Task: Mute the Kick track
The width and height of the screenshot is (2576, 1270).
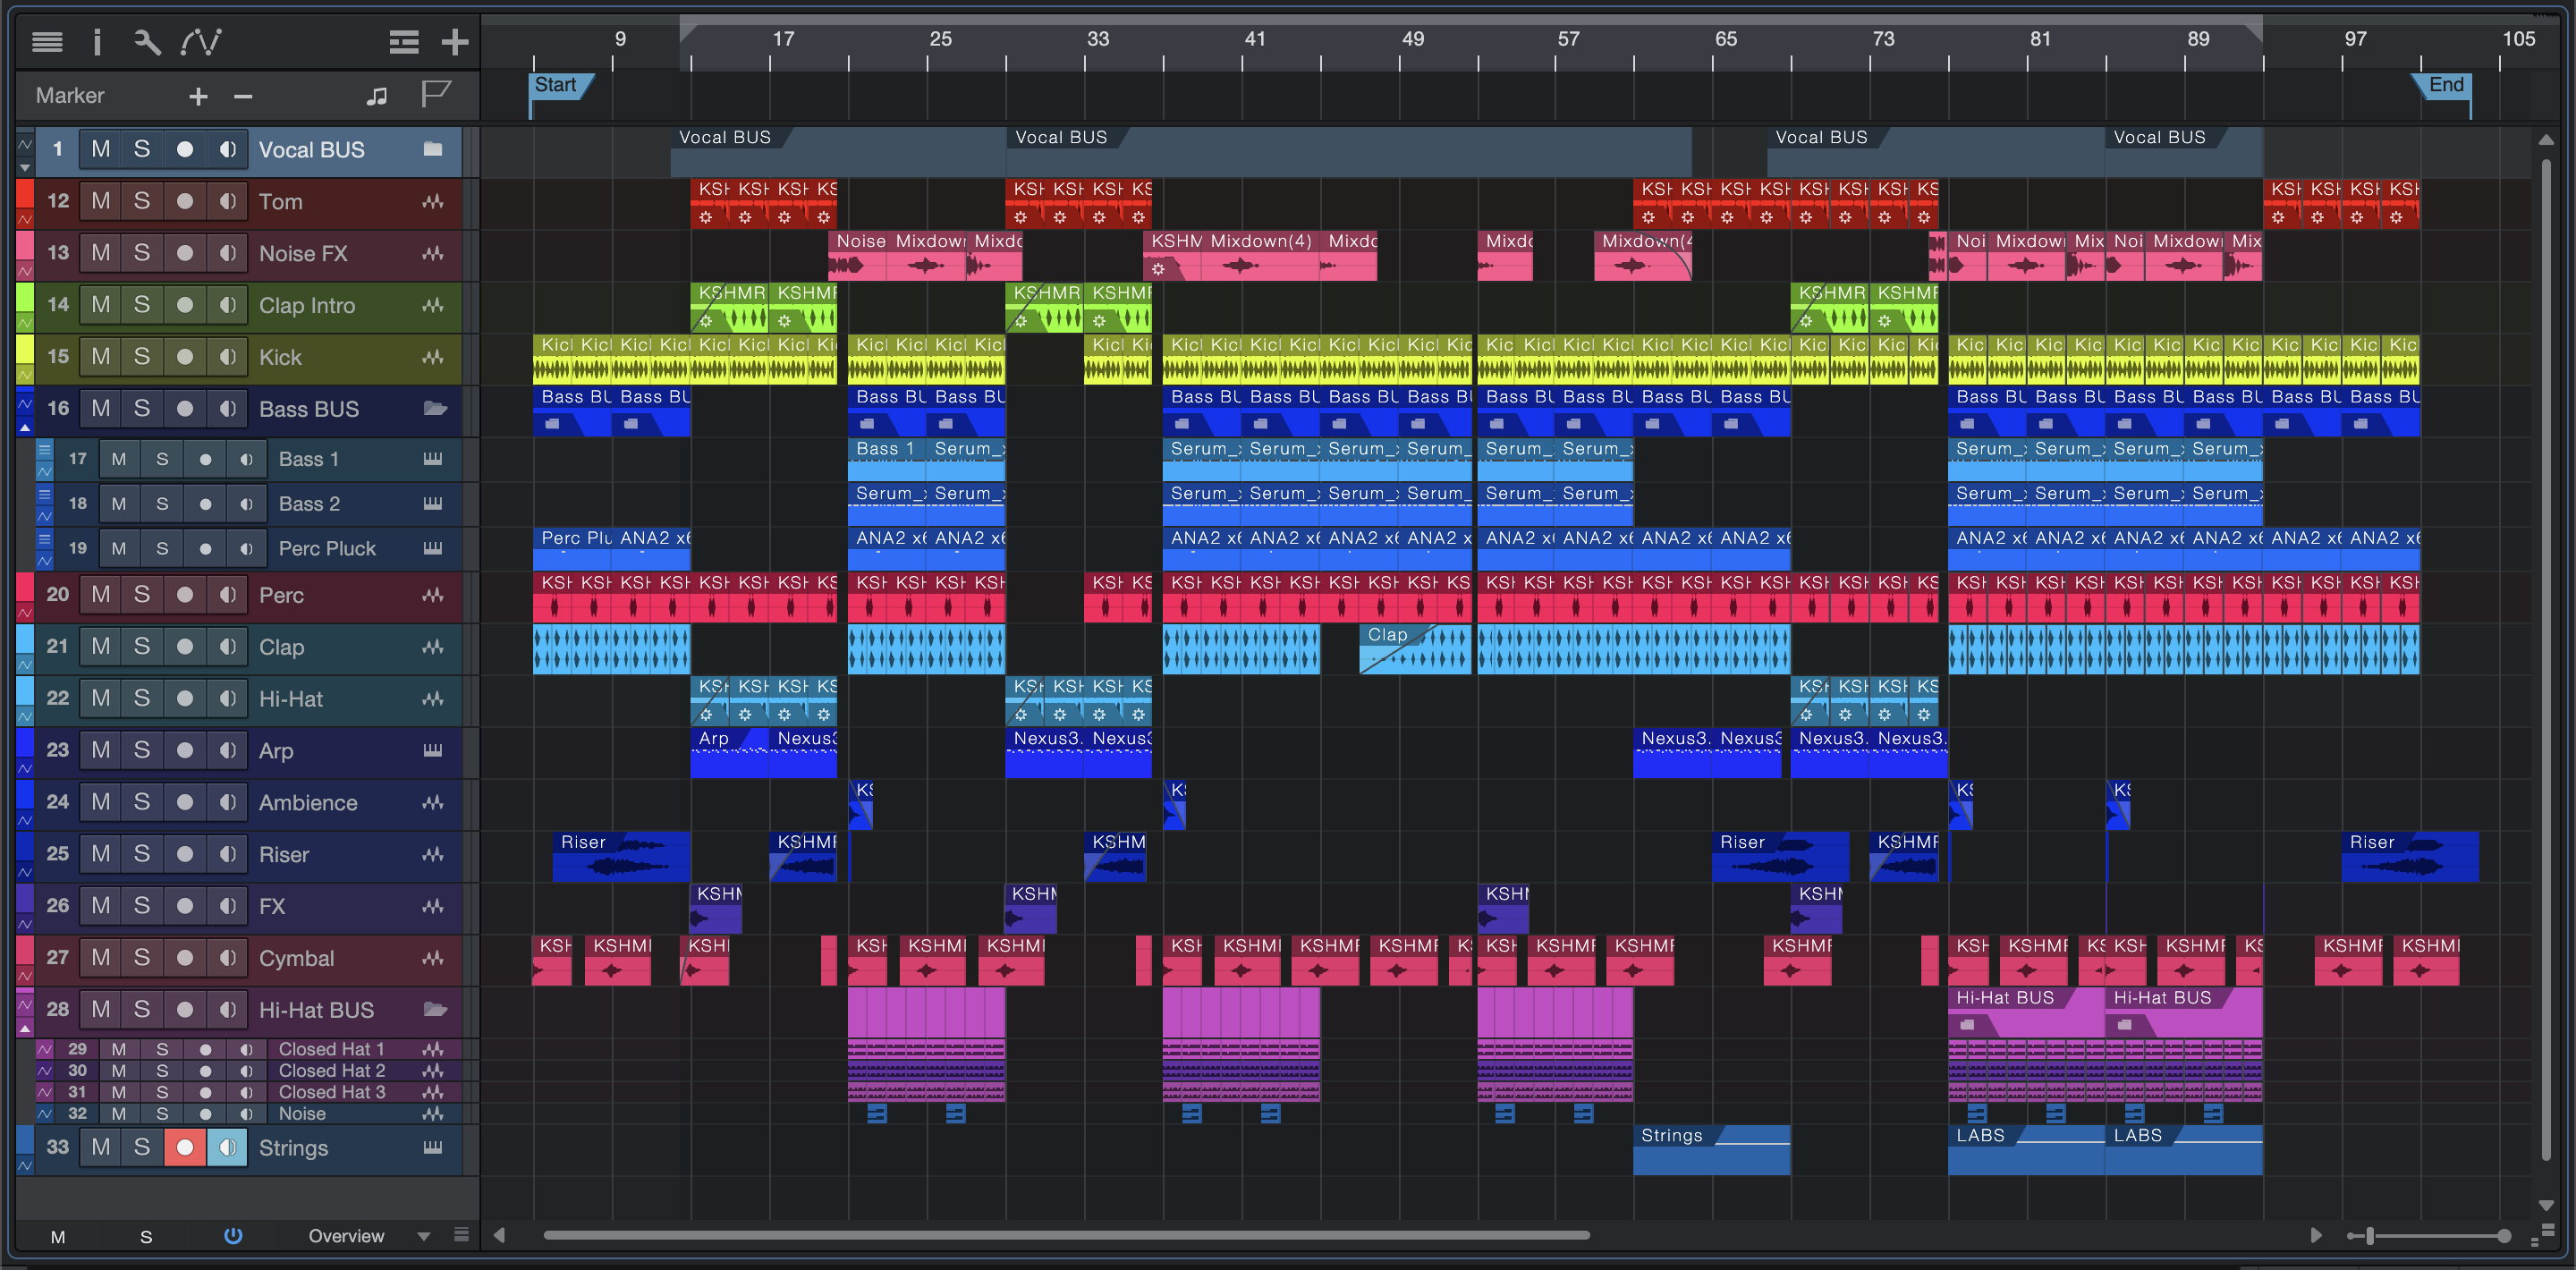Action: 101,357
